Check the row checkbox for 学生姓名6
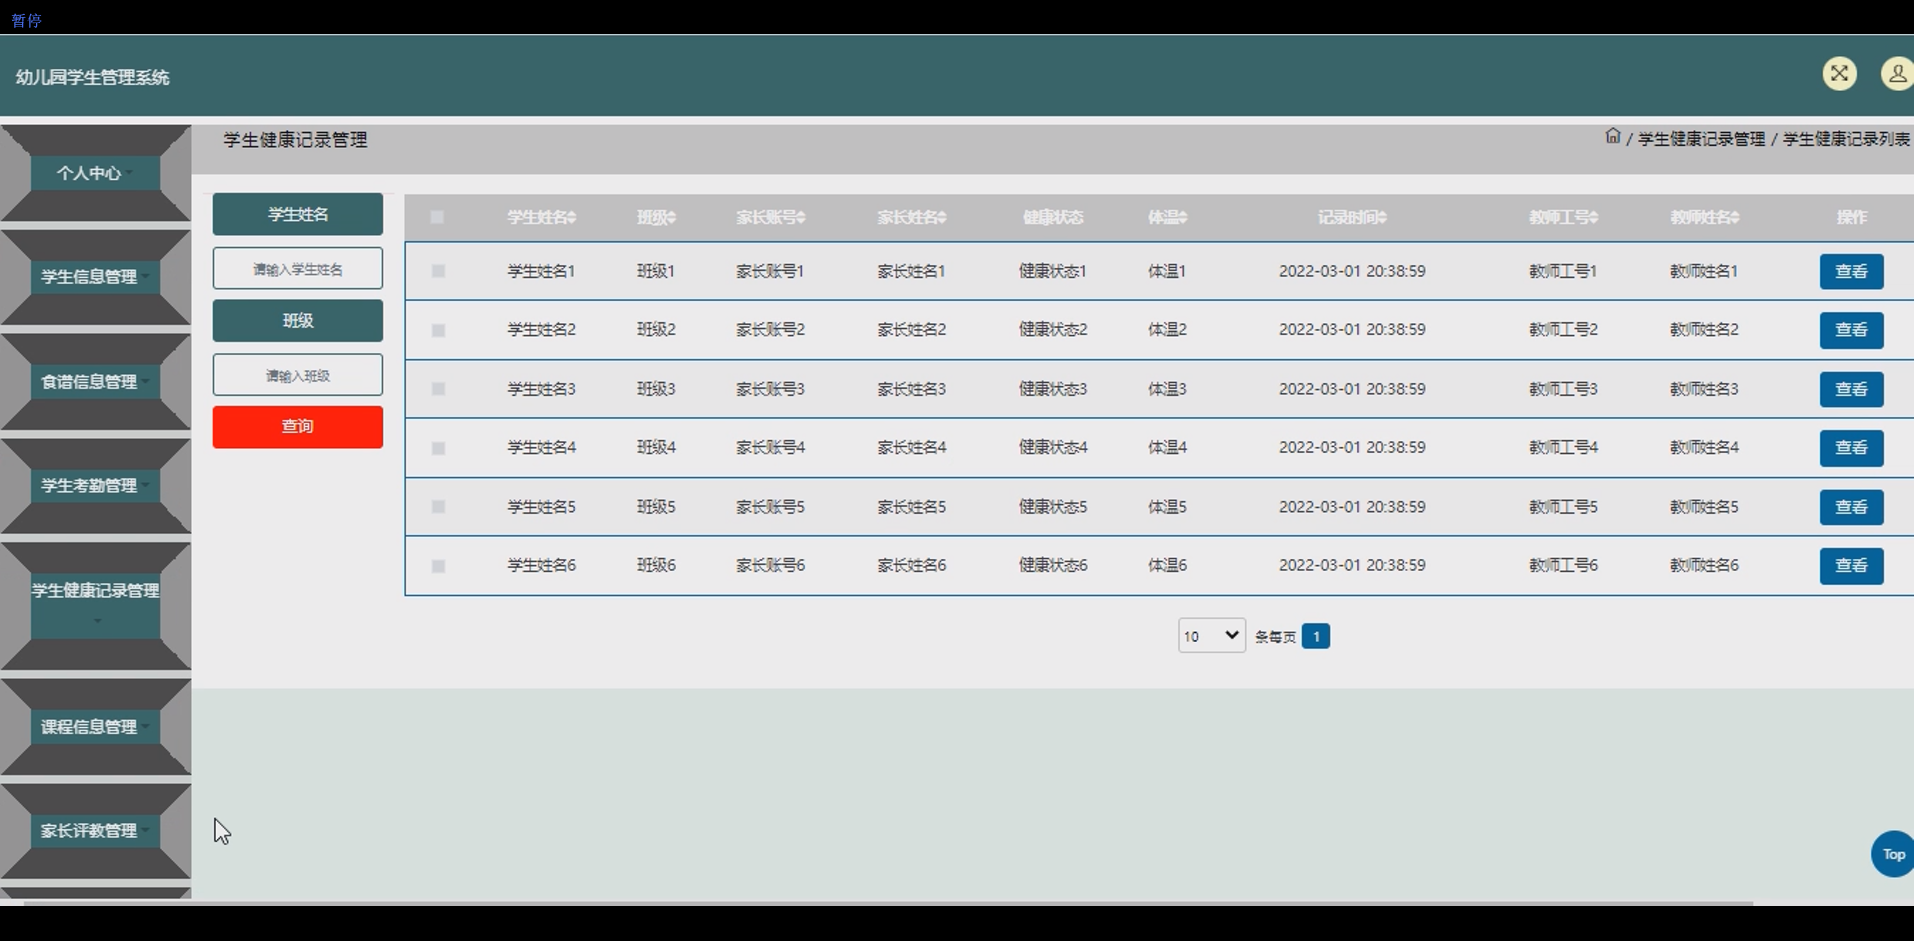Image resolution: width=1914 pixels, height=941 pixels. pyautogui.click(x=438, y=566)
